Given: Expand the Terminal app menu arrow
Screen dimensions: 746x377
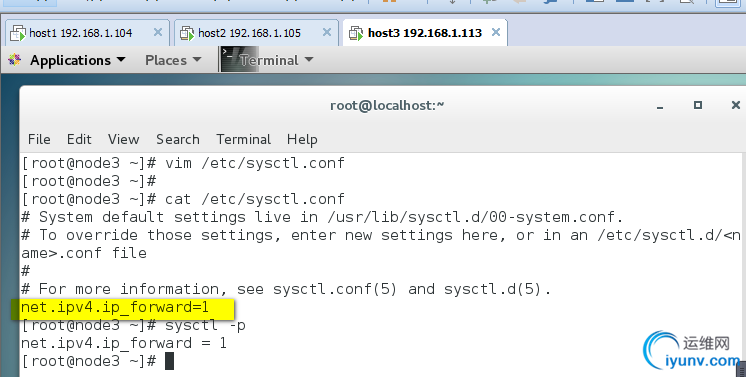Looking at the screenshot, I should pyautogui.click(x=309, y=60).
